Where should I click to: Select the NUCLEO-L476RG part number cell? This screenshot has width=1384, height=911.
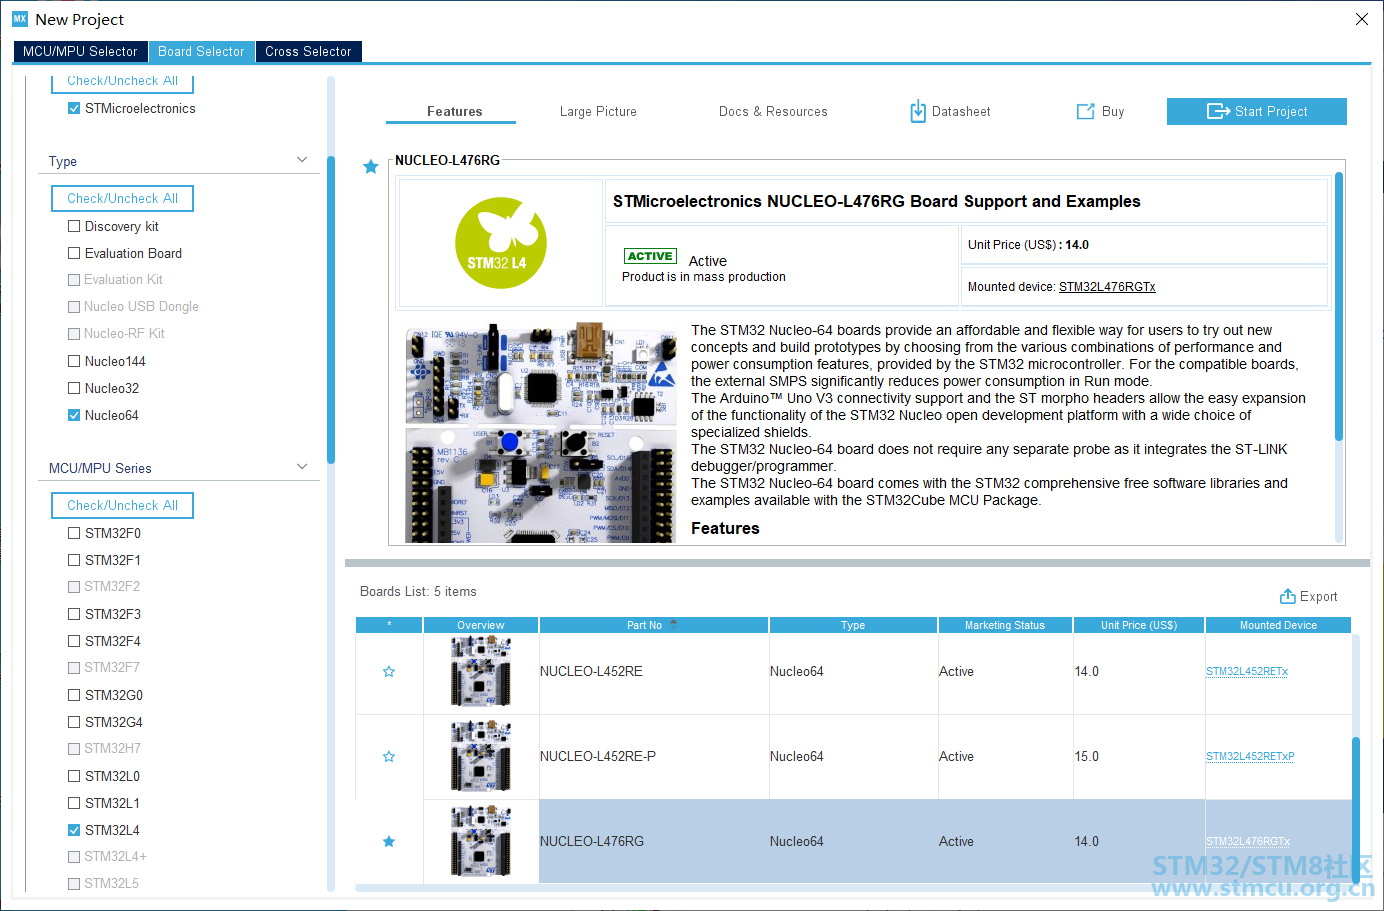point(654,842)
